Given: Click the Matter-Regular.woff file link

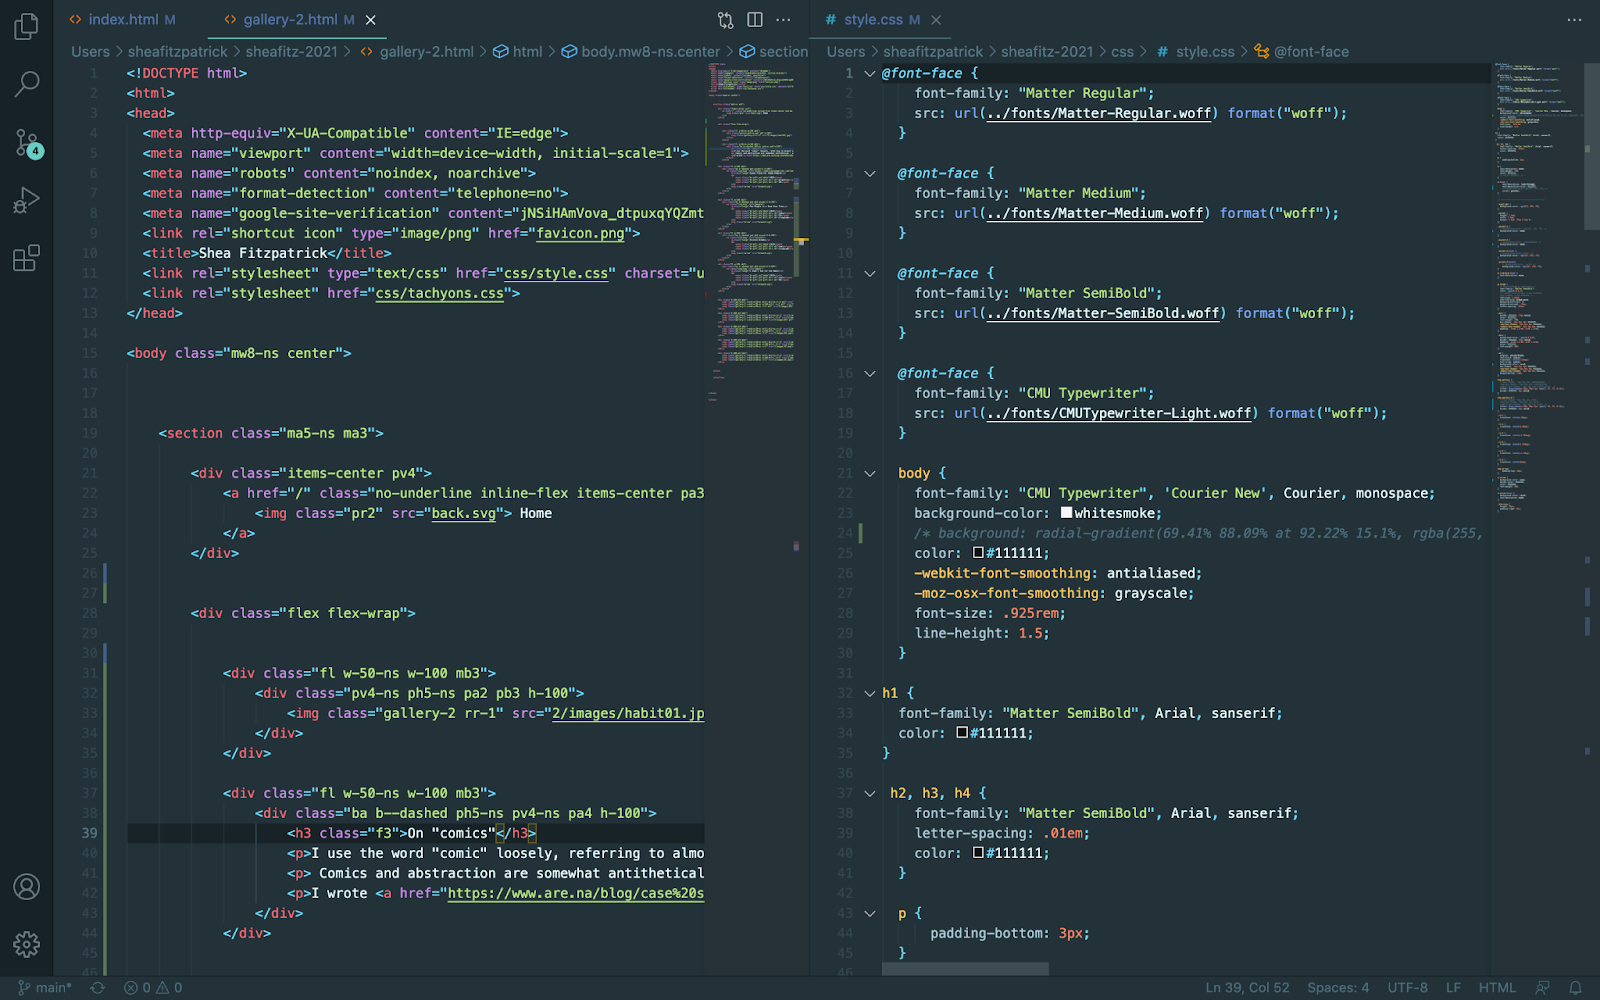Looking at the screenshot, I should pyautogui.click(x=1098, y=113).
